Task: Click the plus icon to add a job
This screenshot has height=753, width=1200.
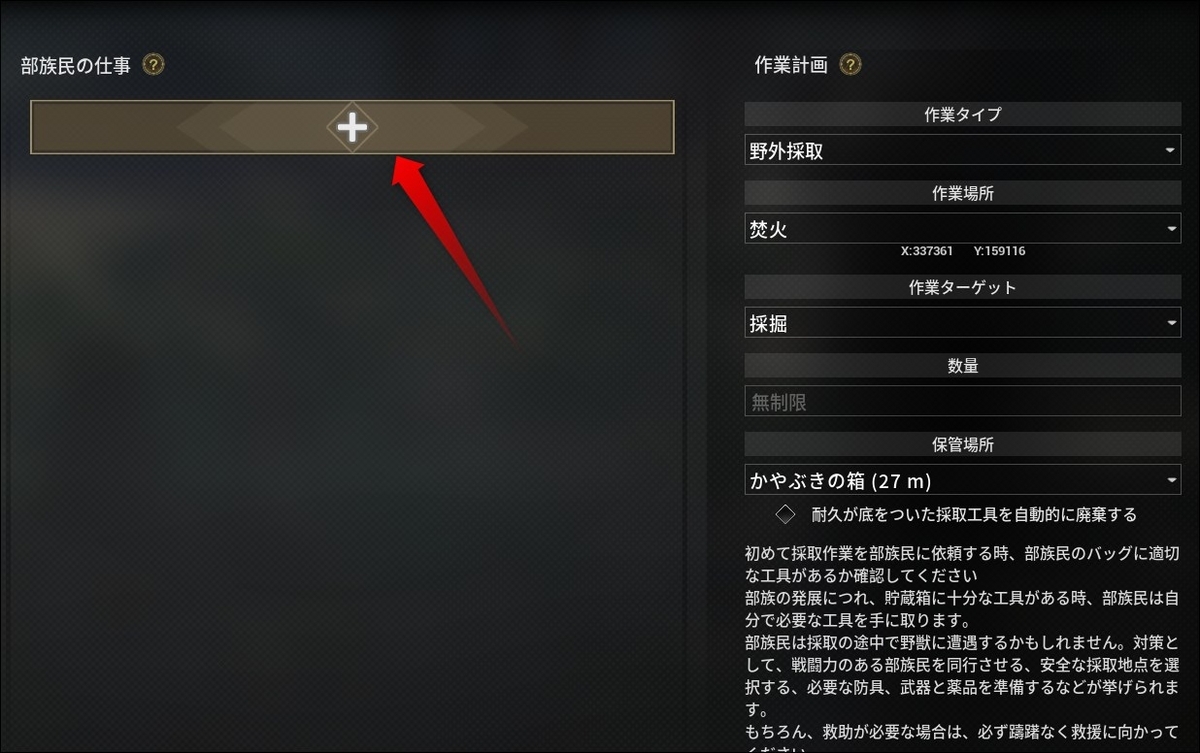Action: (352, 127)
